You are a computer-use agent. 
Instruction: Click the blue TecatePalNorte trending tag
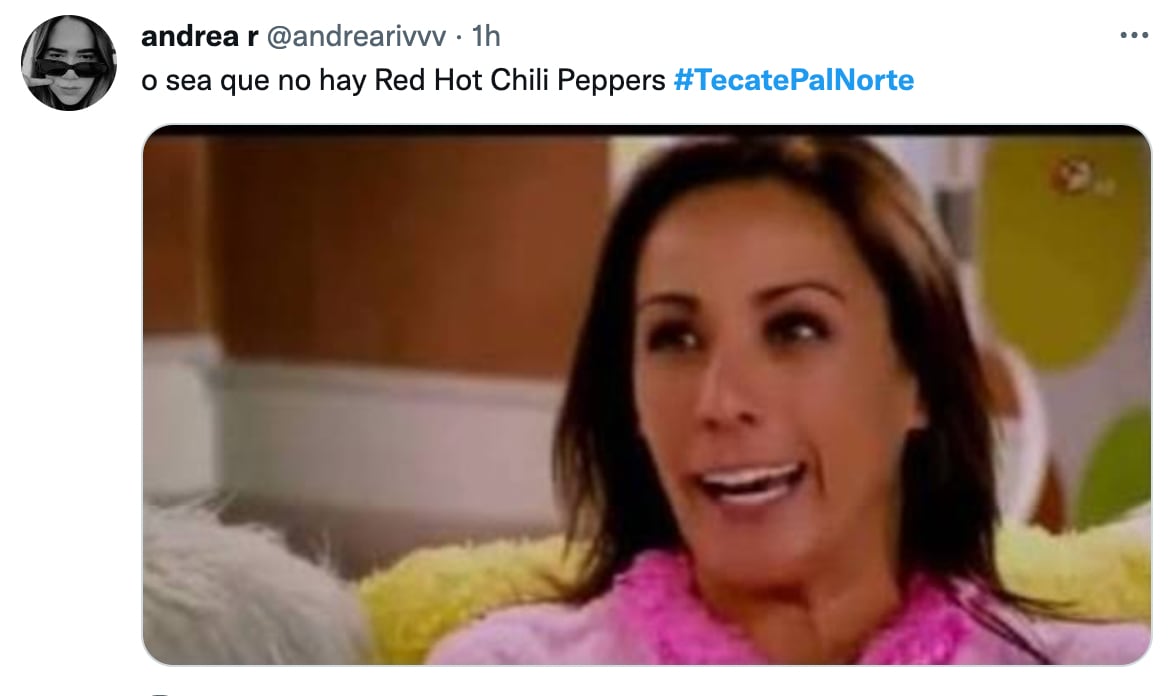pyautogui.click(x=794, y=80)
